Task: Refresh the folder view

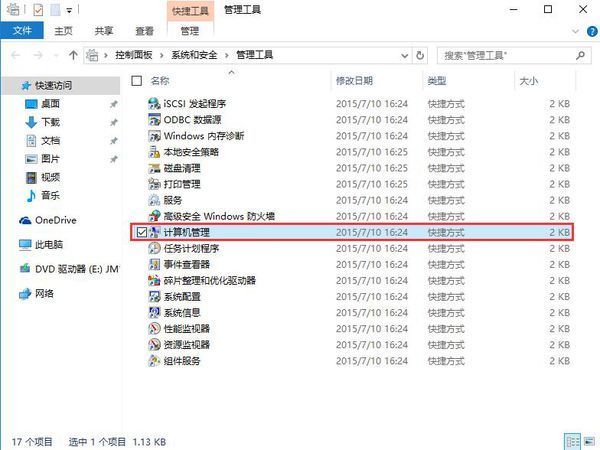Action: pos(420,56)
